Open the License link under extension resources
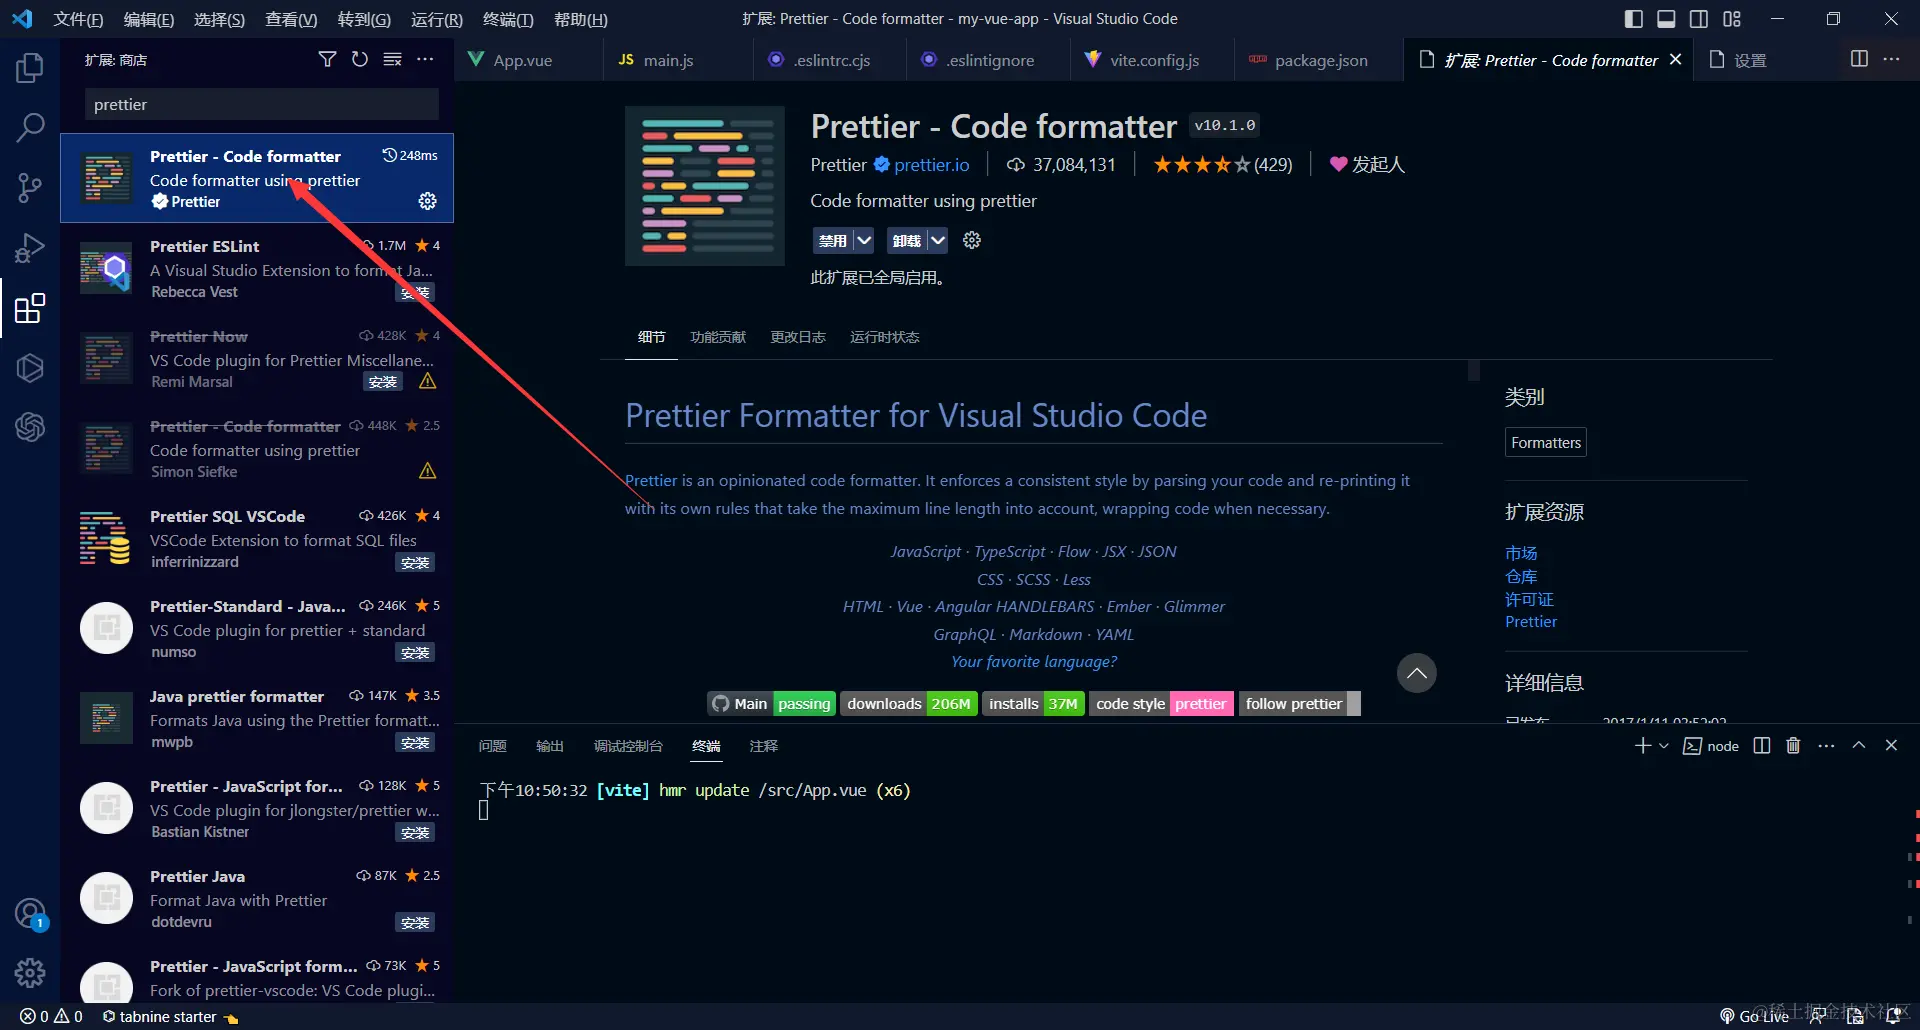 coord(1529,599)
